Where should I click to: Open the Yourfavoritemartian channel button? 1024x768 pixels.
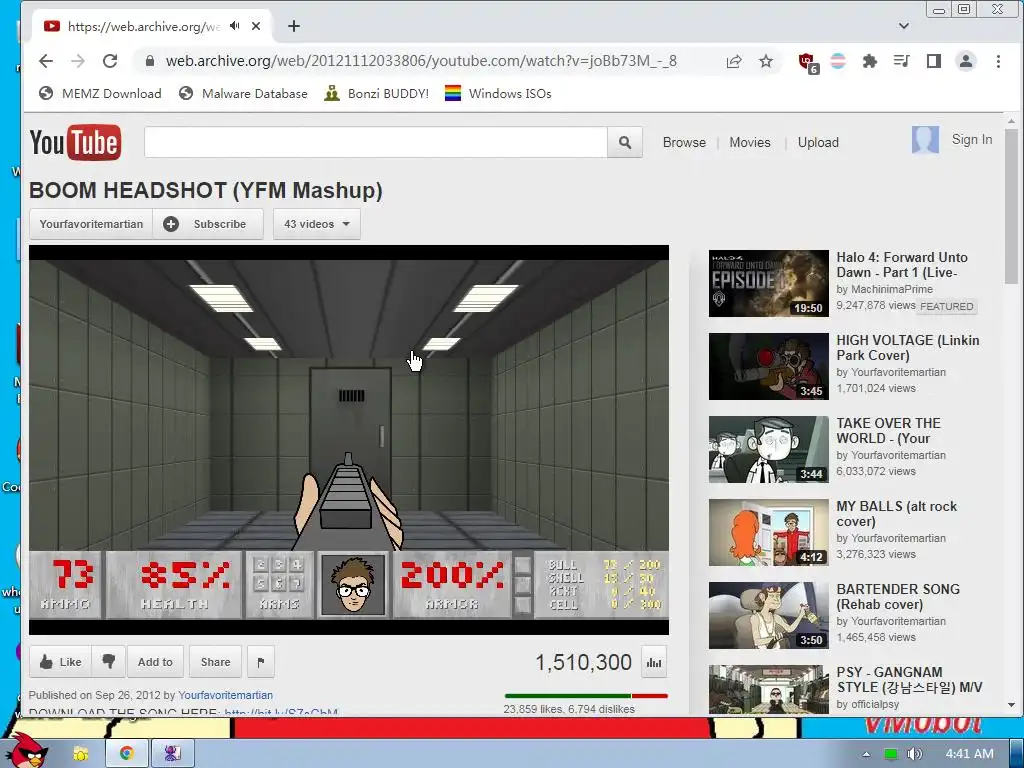click(x=91, y=224)
